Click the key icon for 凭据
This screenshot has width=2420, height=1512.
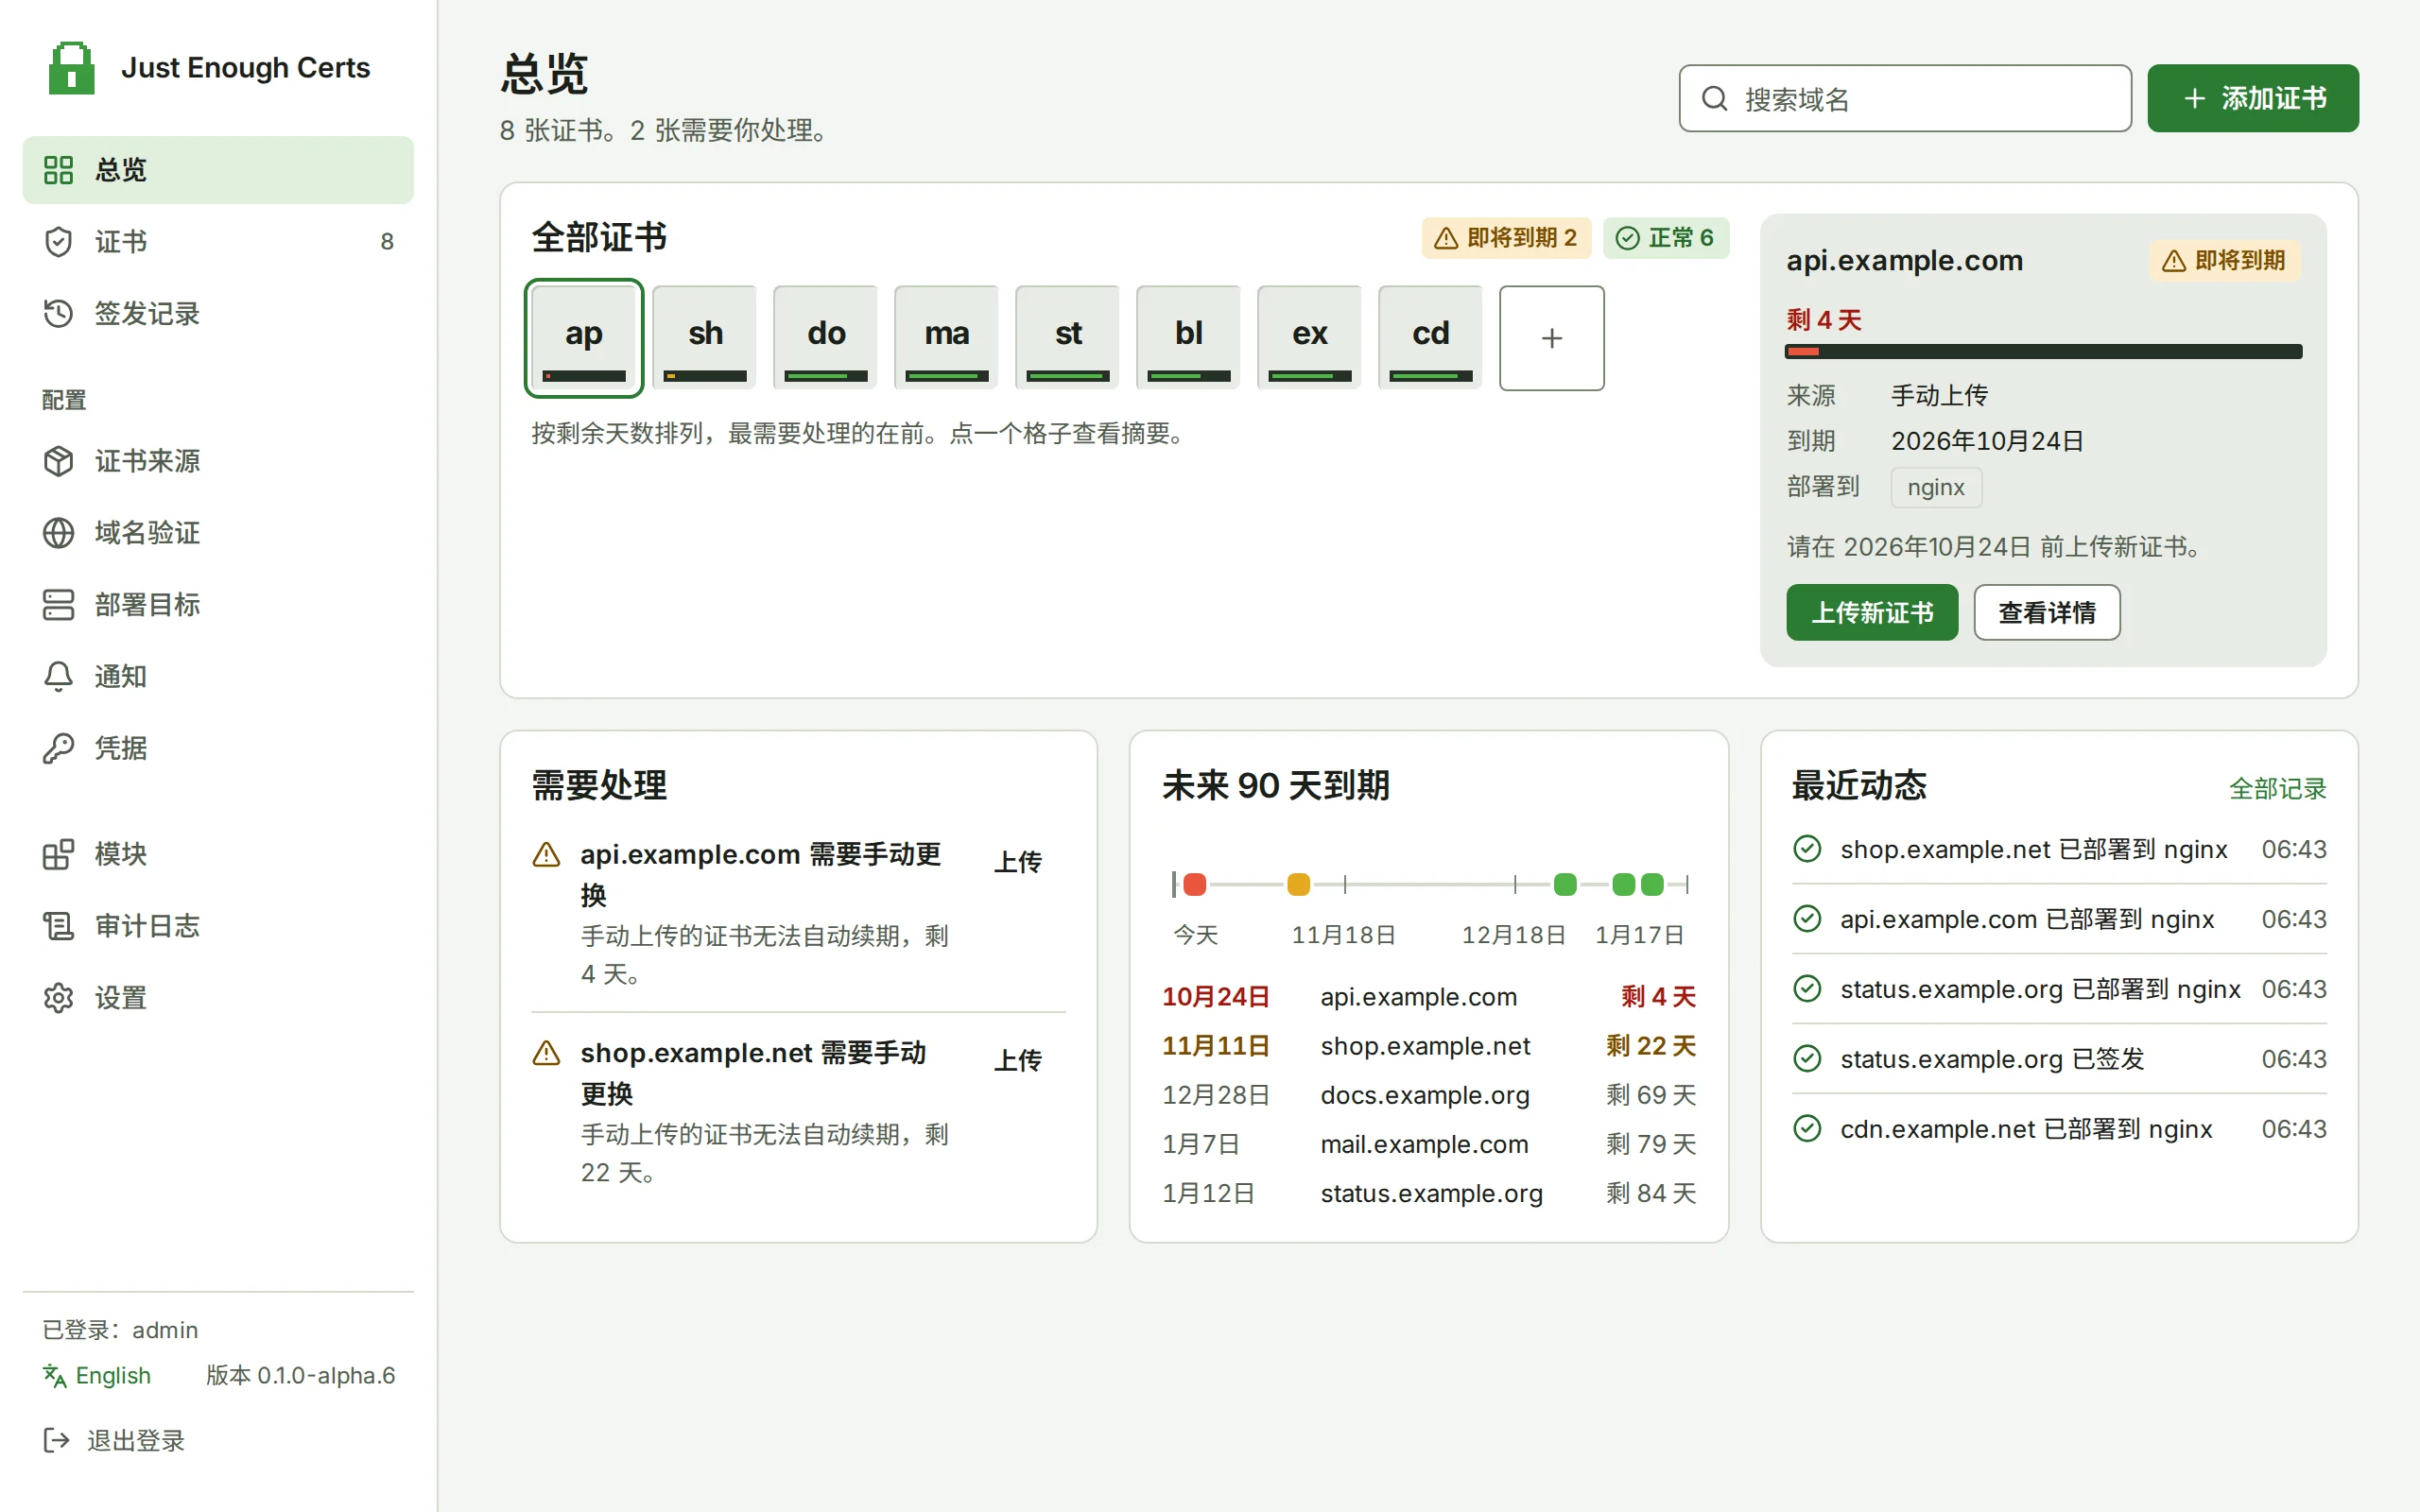tap(58, 749)
